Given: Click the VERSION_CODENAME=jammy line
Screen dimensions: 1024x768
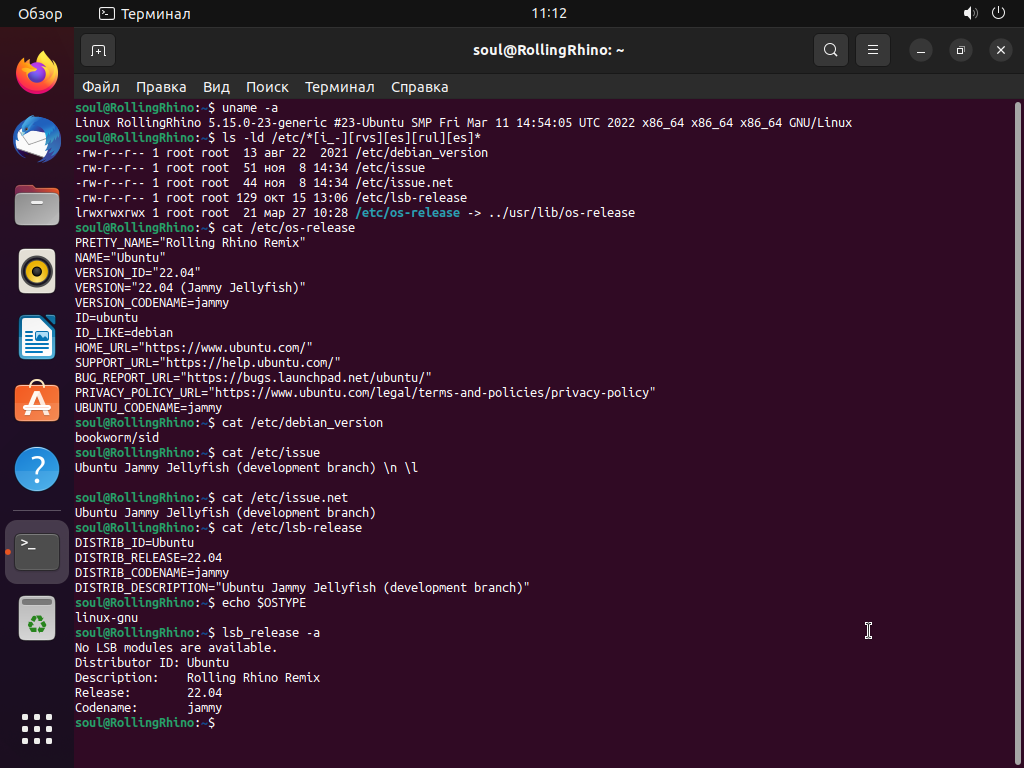Looking at the screenshot, I should coord(152,303).
